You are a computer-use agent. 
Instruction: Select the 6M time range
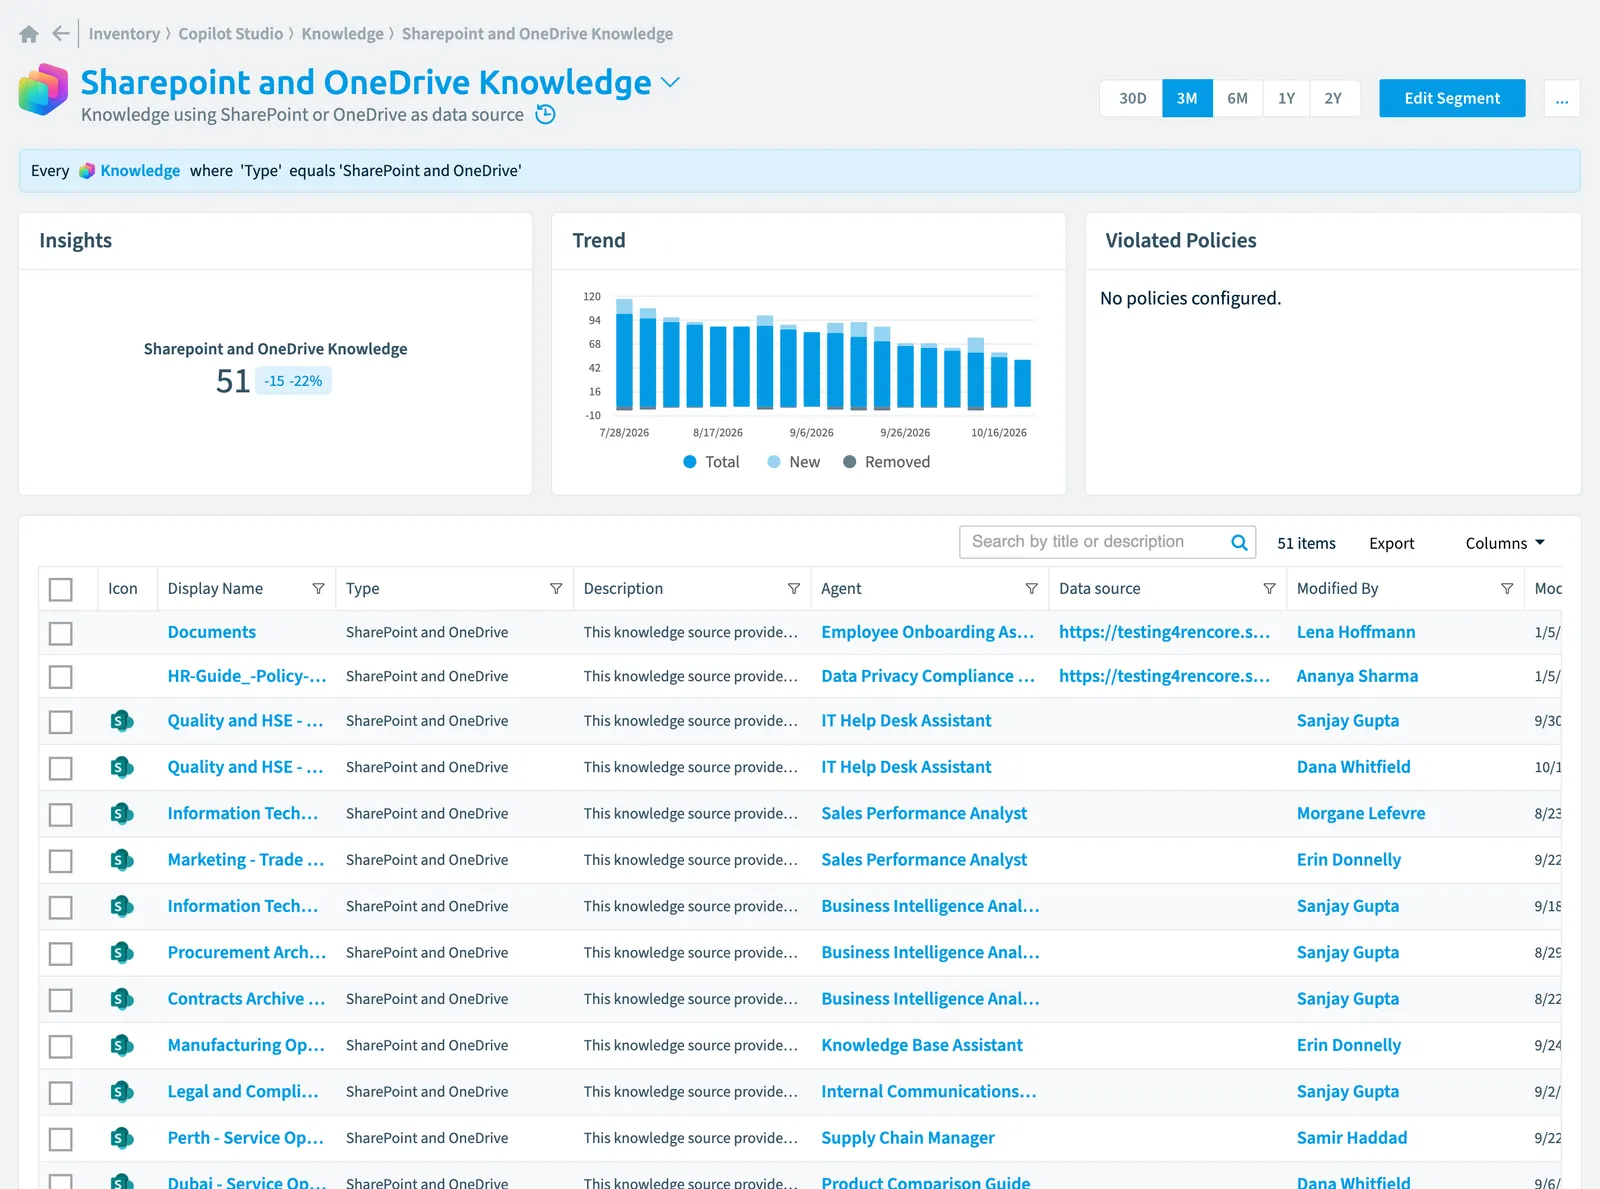coord(1238,98)
